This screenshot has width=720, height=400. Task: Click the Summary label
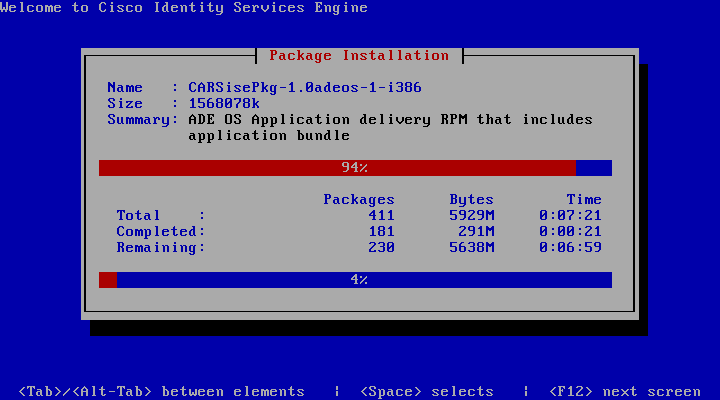143,119
